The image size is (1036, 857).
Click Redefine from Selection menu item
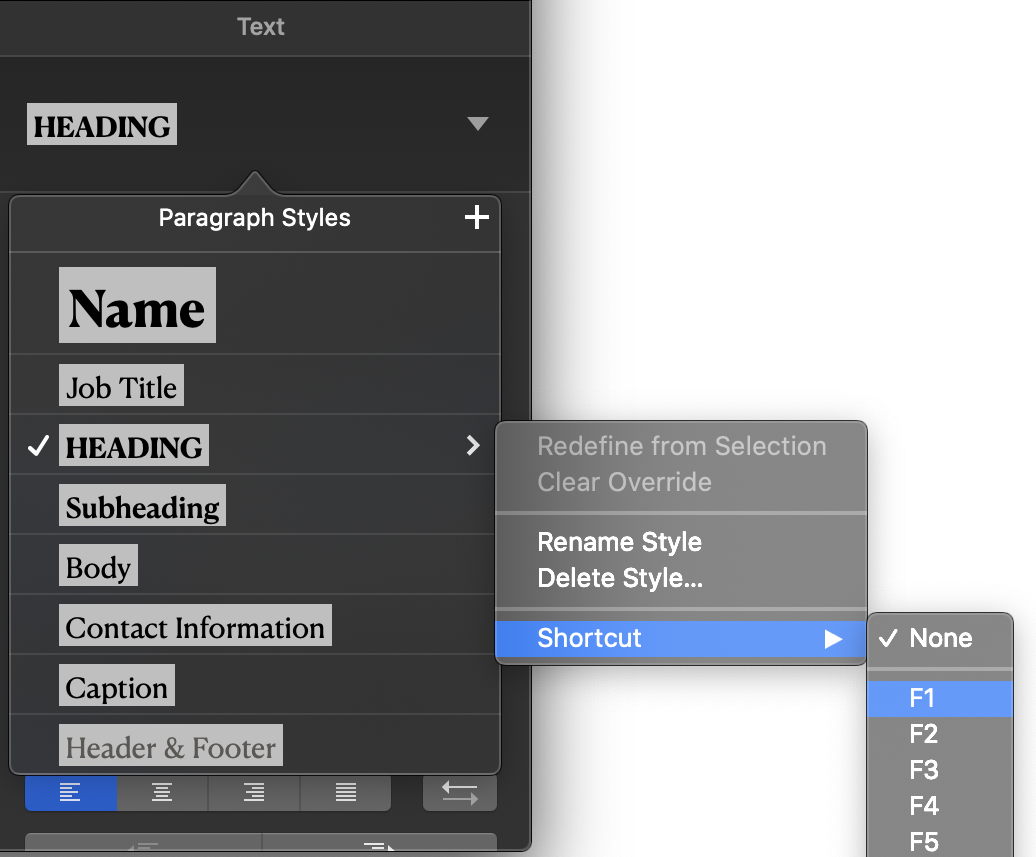pyautogui.click(x=681, y=447)
